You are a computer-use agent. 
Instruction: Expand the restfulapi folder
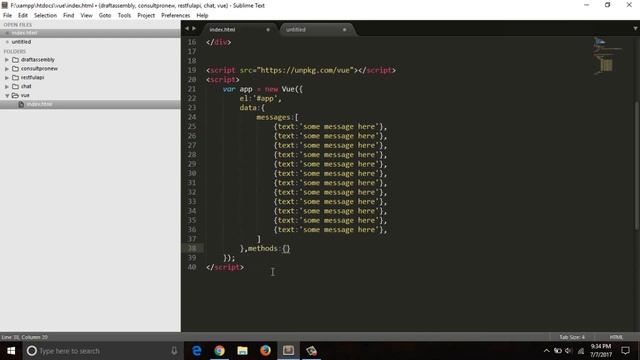pos(7,78)
